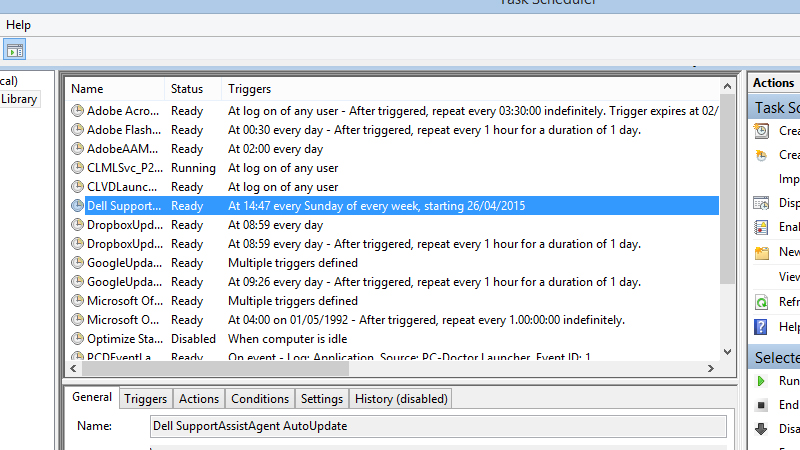800x450 pixels.
Task: Select the AdobeAAM... task clock icon
Action: [x=77, y=148]
